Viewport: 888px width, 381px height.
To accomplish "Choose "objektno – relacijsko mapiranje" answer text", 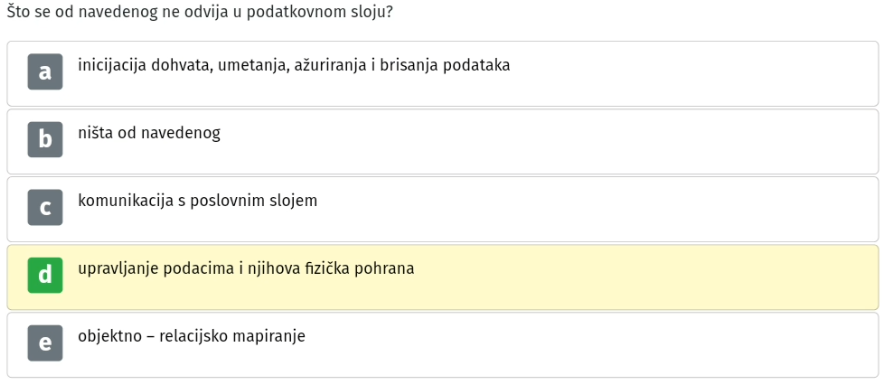I will click(x=191, y=337).
